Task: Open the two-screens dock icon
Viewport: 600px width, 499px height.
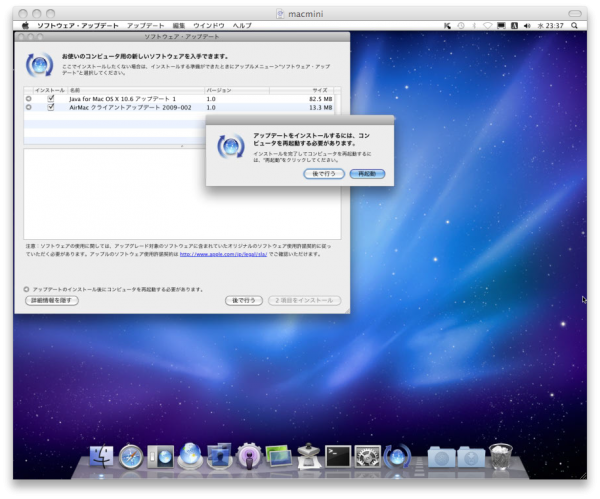Action: (x=279, y=456)
